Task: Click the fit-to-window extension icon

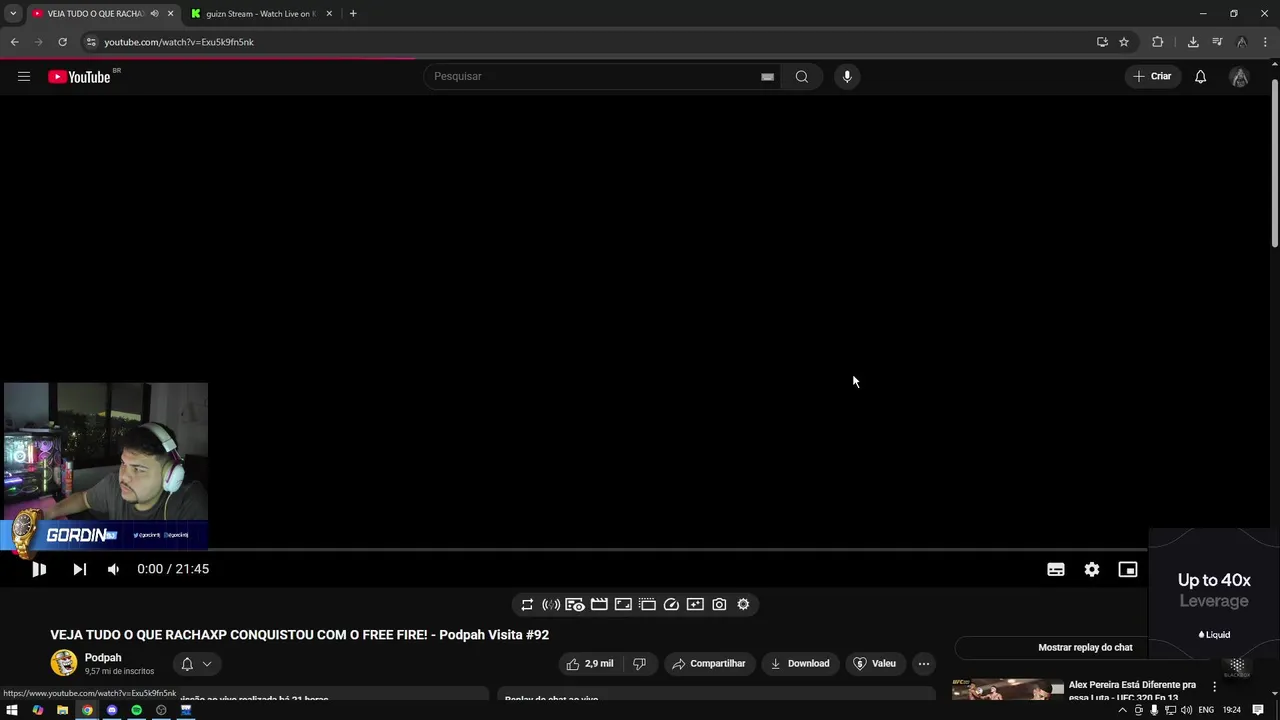Action: 623,604
